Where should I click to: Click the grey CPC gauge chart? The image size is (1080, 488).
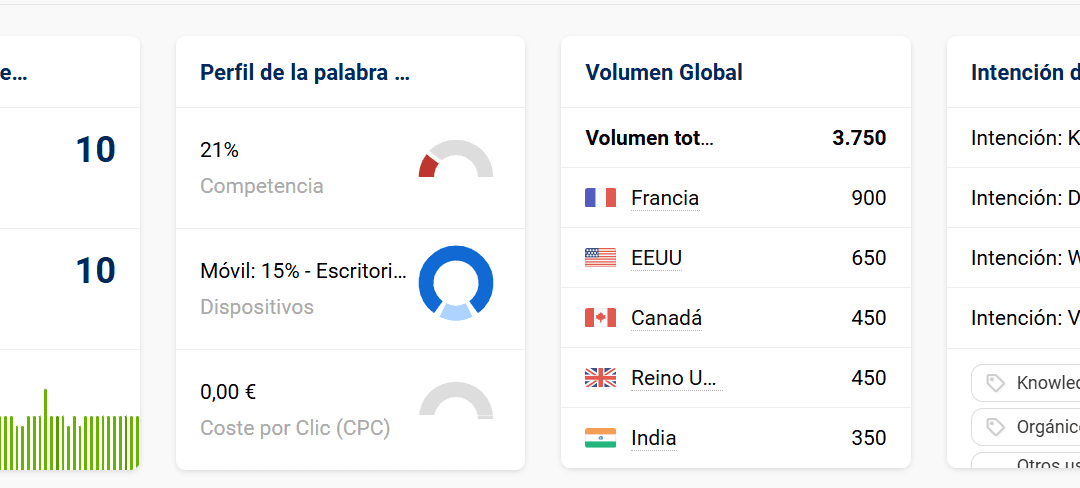(x=455, y=401)
